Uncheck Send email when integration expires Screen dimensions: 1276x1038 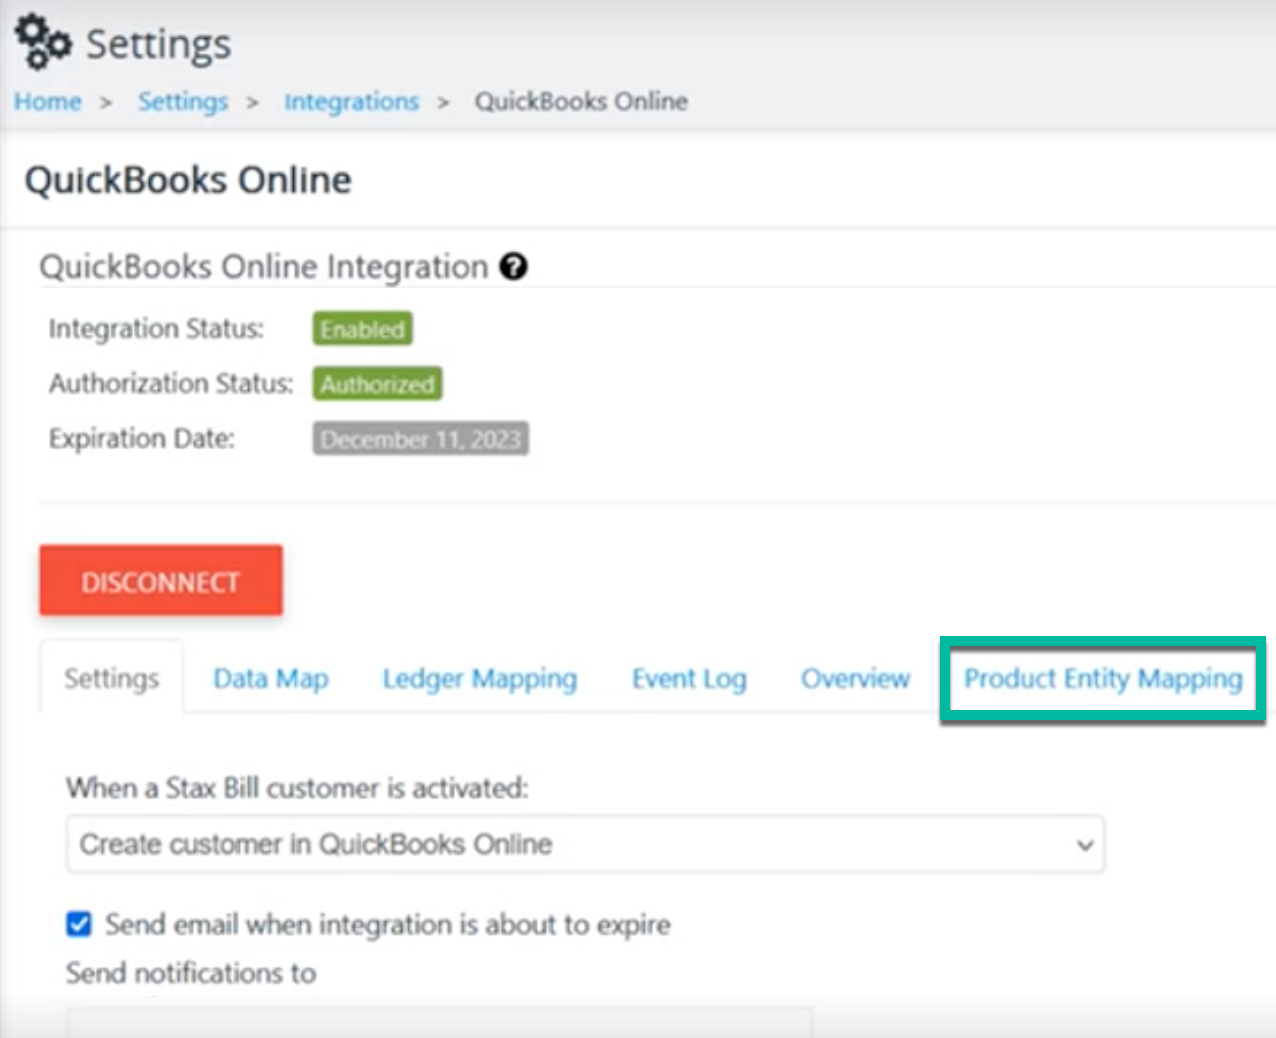pos(79,924)
